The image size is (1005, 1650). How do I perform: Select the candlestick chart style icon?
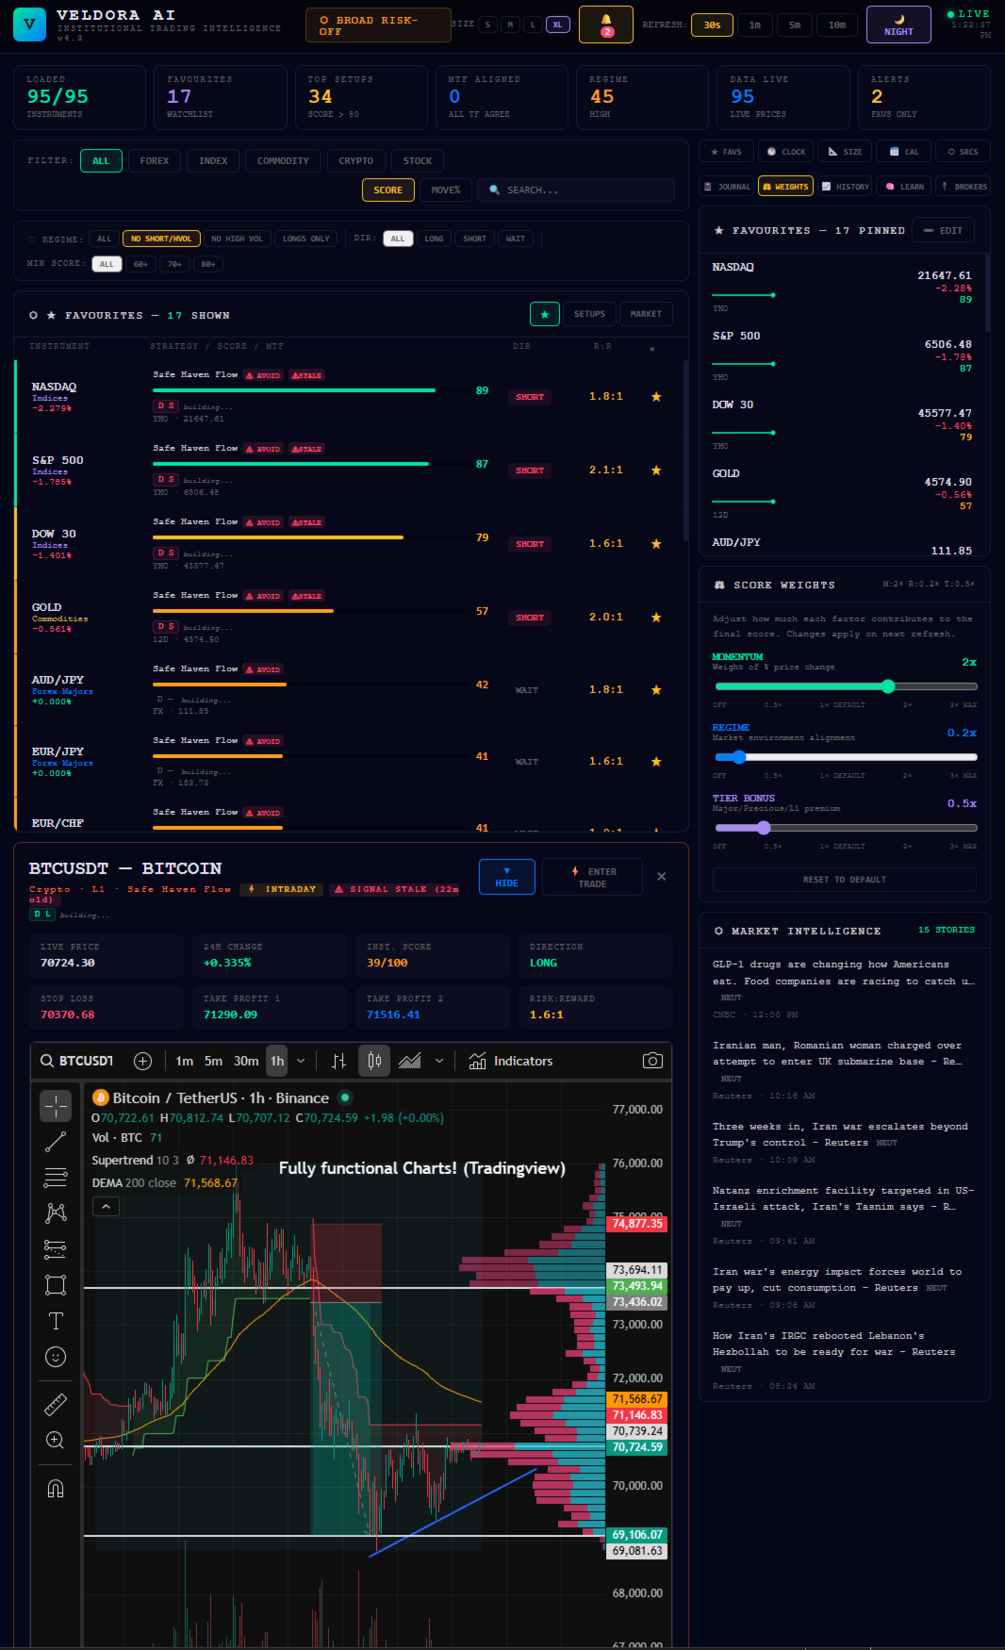pyautogui.click(x=374, y=1061)
